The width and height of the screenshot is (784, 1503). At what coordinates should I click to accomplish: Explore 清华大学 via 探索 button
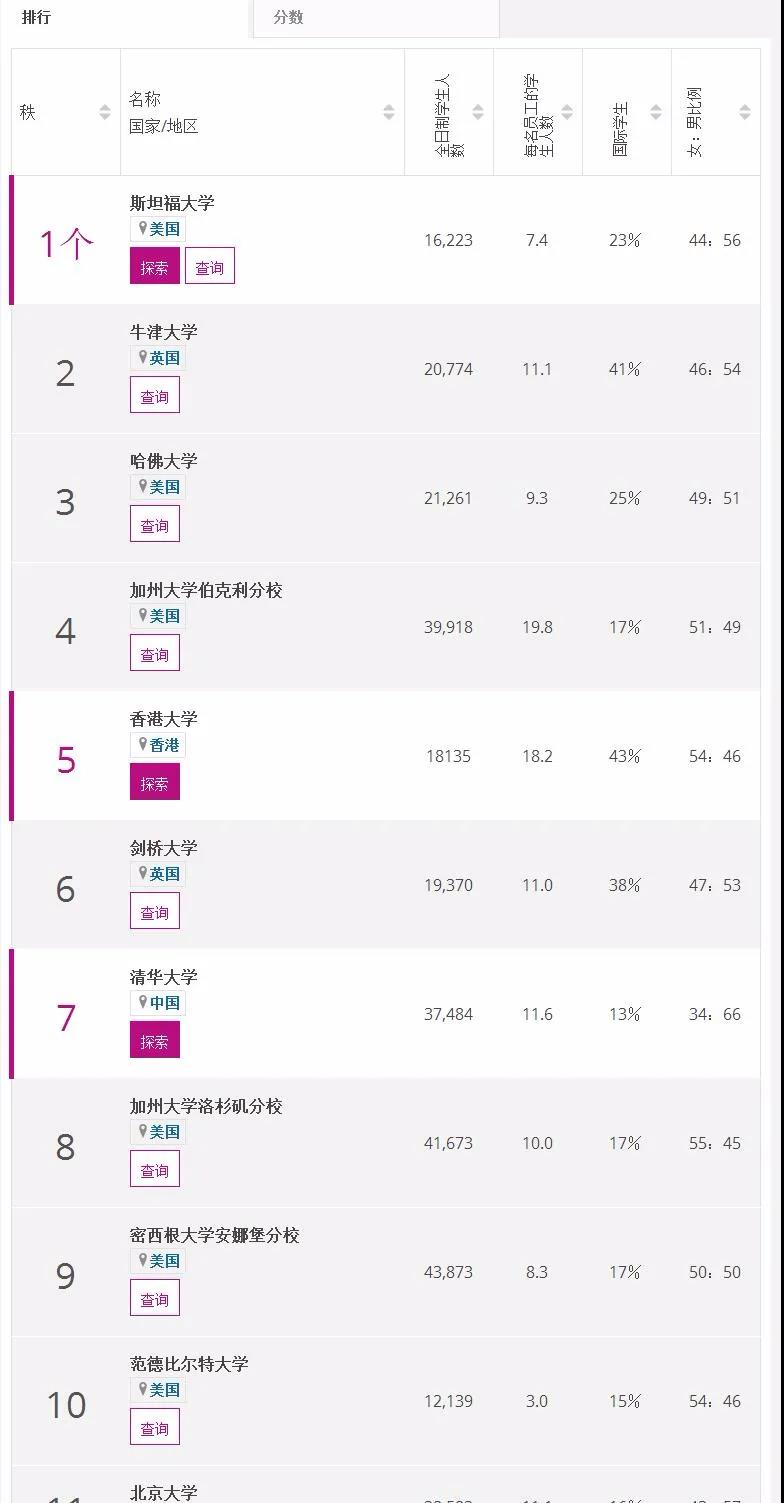[x=155, y=1041]
